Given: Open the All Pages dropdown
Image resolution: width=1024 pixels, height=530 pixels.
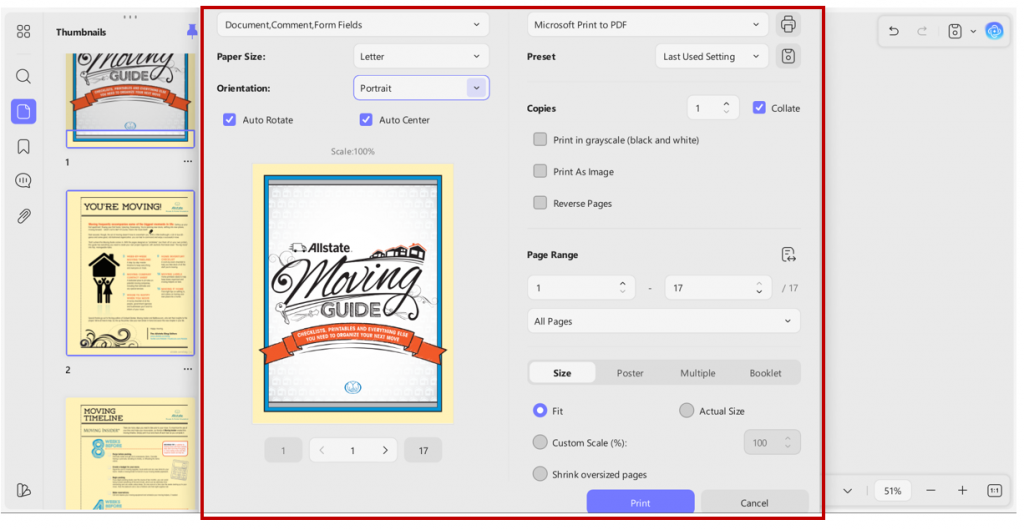Looking at the screenshot, I should 664,321.
